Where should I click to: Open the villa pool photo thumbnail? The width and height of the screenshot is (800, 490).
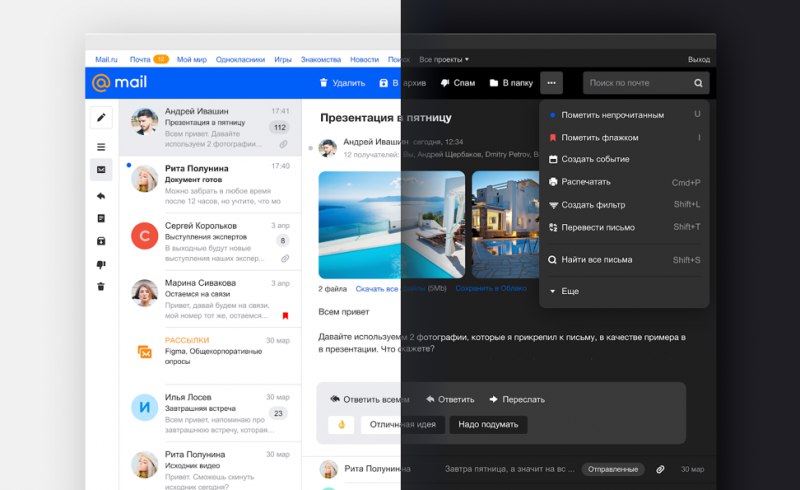tap(506, 225)
